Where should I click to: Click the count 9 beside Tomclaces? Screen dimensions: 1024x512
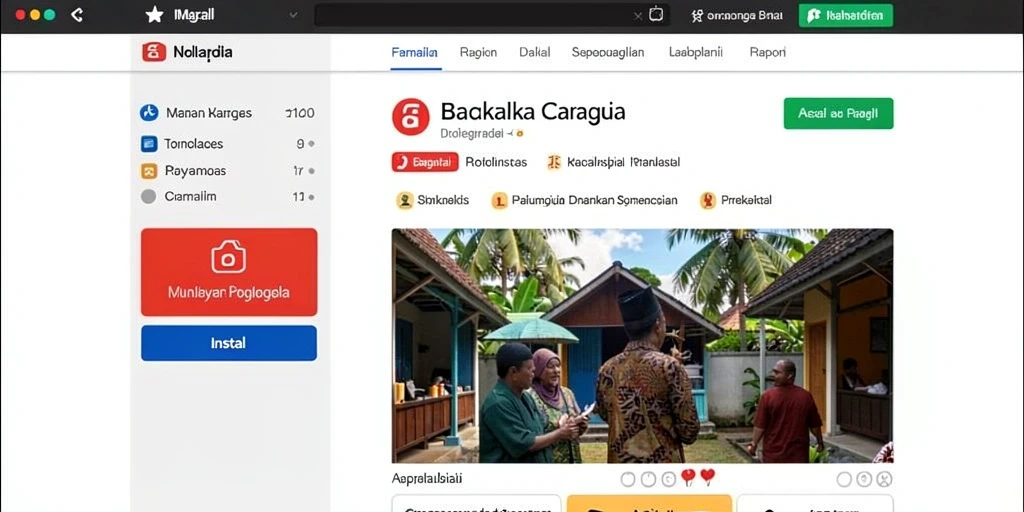[300, 144]
